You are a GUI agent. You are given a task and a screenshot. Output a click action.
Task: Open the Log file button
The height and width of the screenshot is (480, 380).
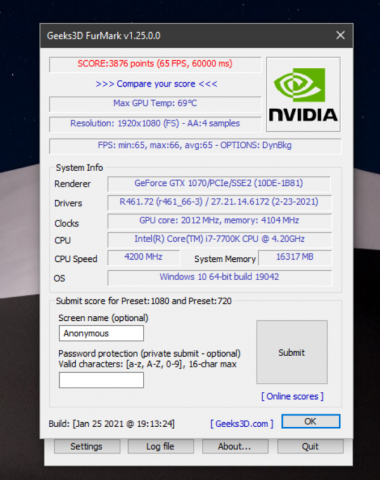coord(160,446)
